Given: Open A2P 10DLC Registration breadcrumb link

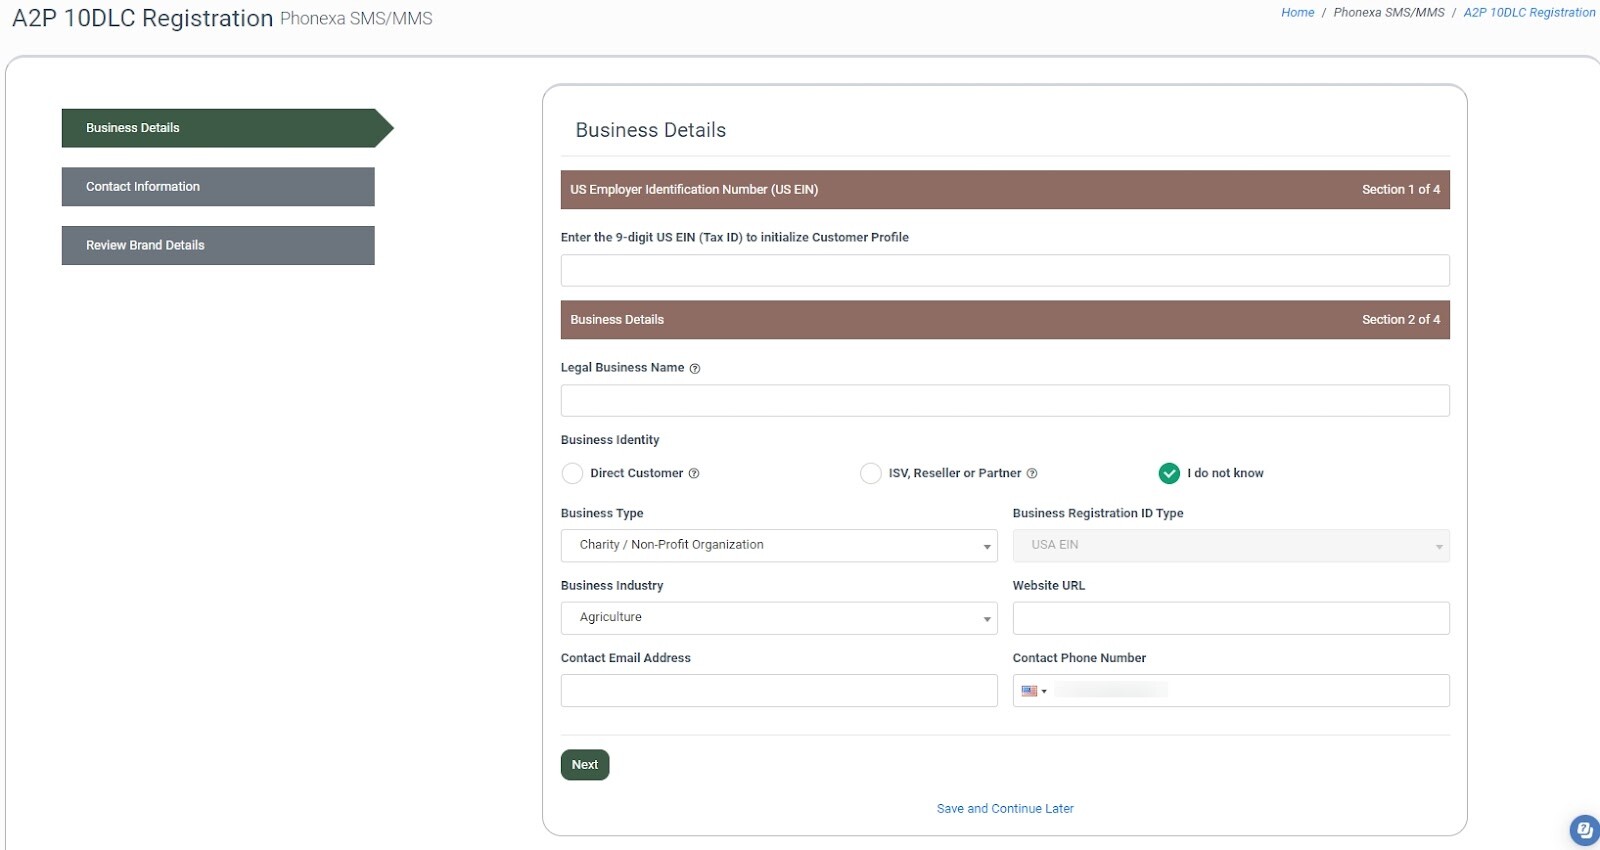Looking at the screenshot, I should [x=1529, y=13].
